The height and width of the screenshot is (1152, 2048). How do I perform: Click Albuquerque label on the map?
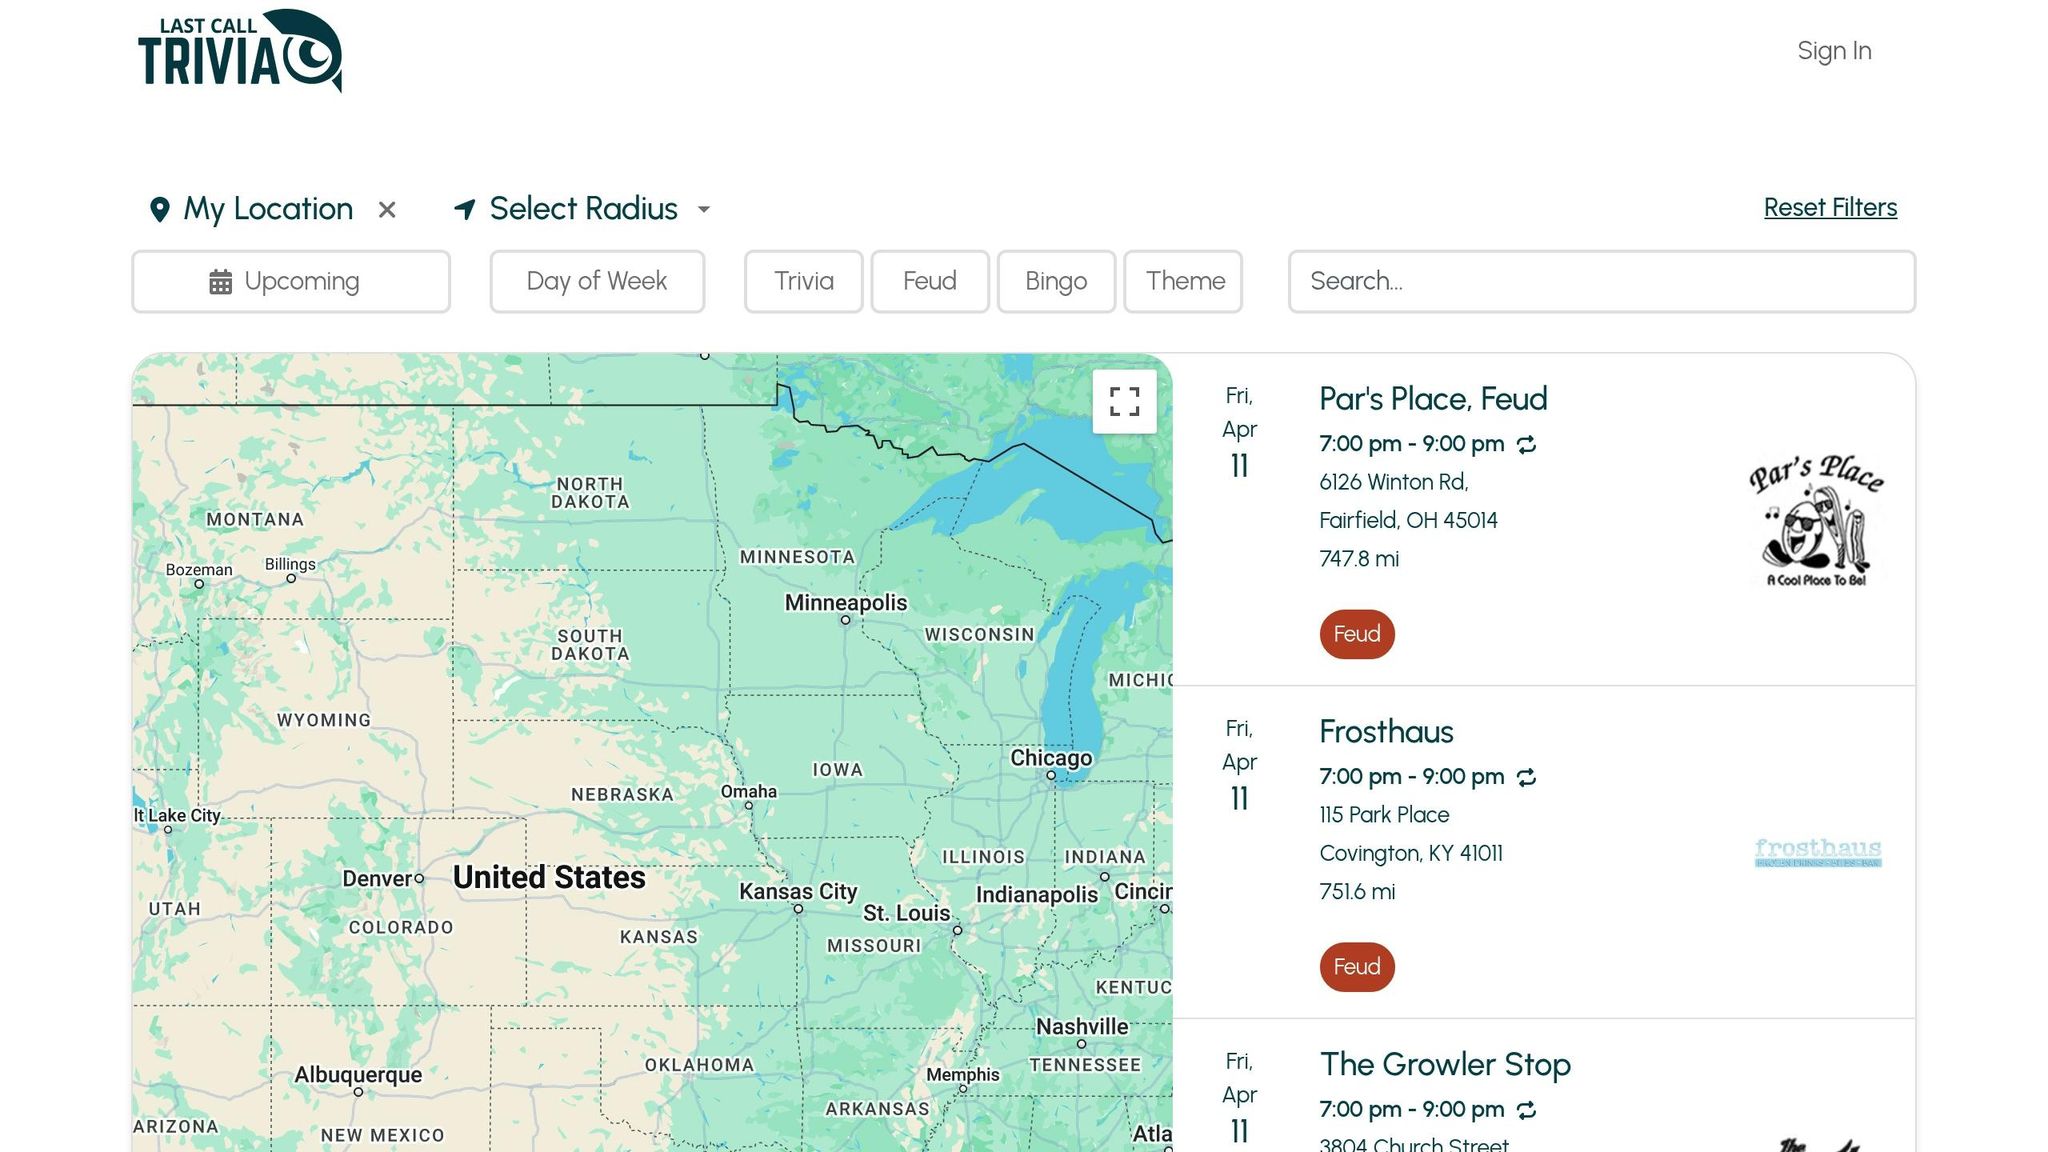point(358,1075)
